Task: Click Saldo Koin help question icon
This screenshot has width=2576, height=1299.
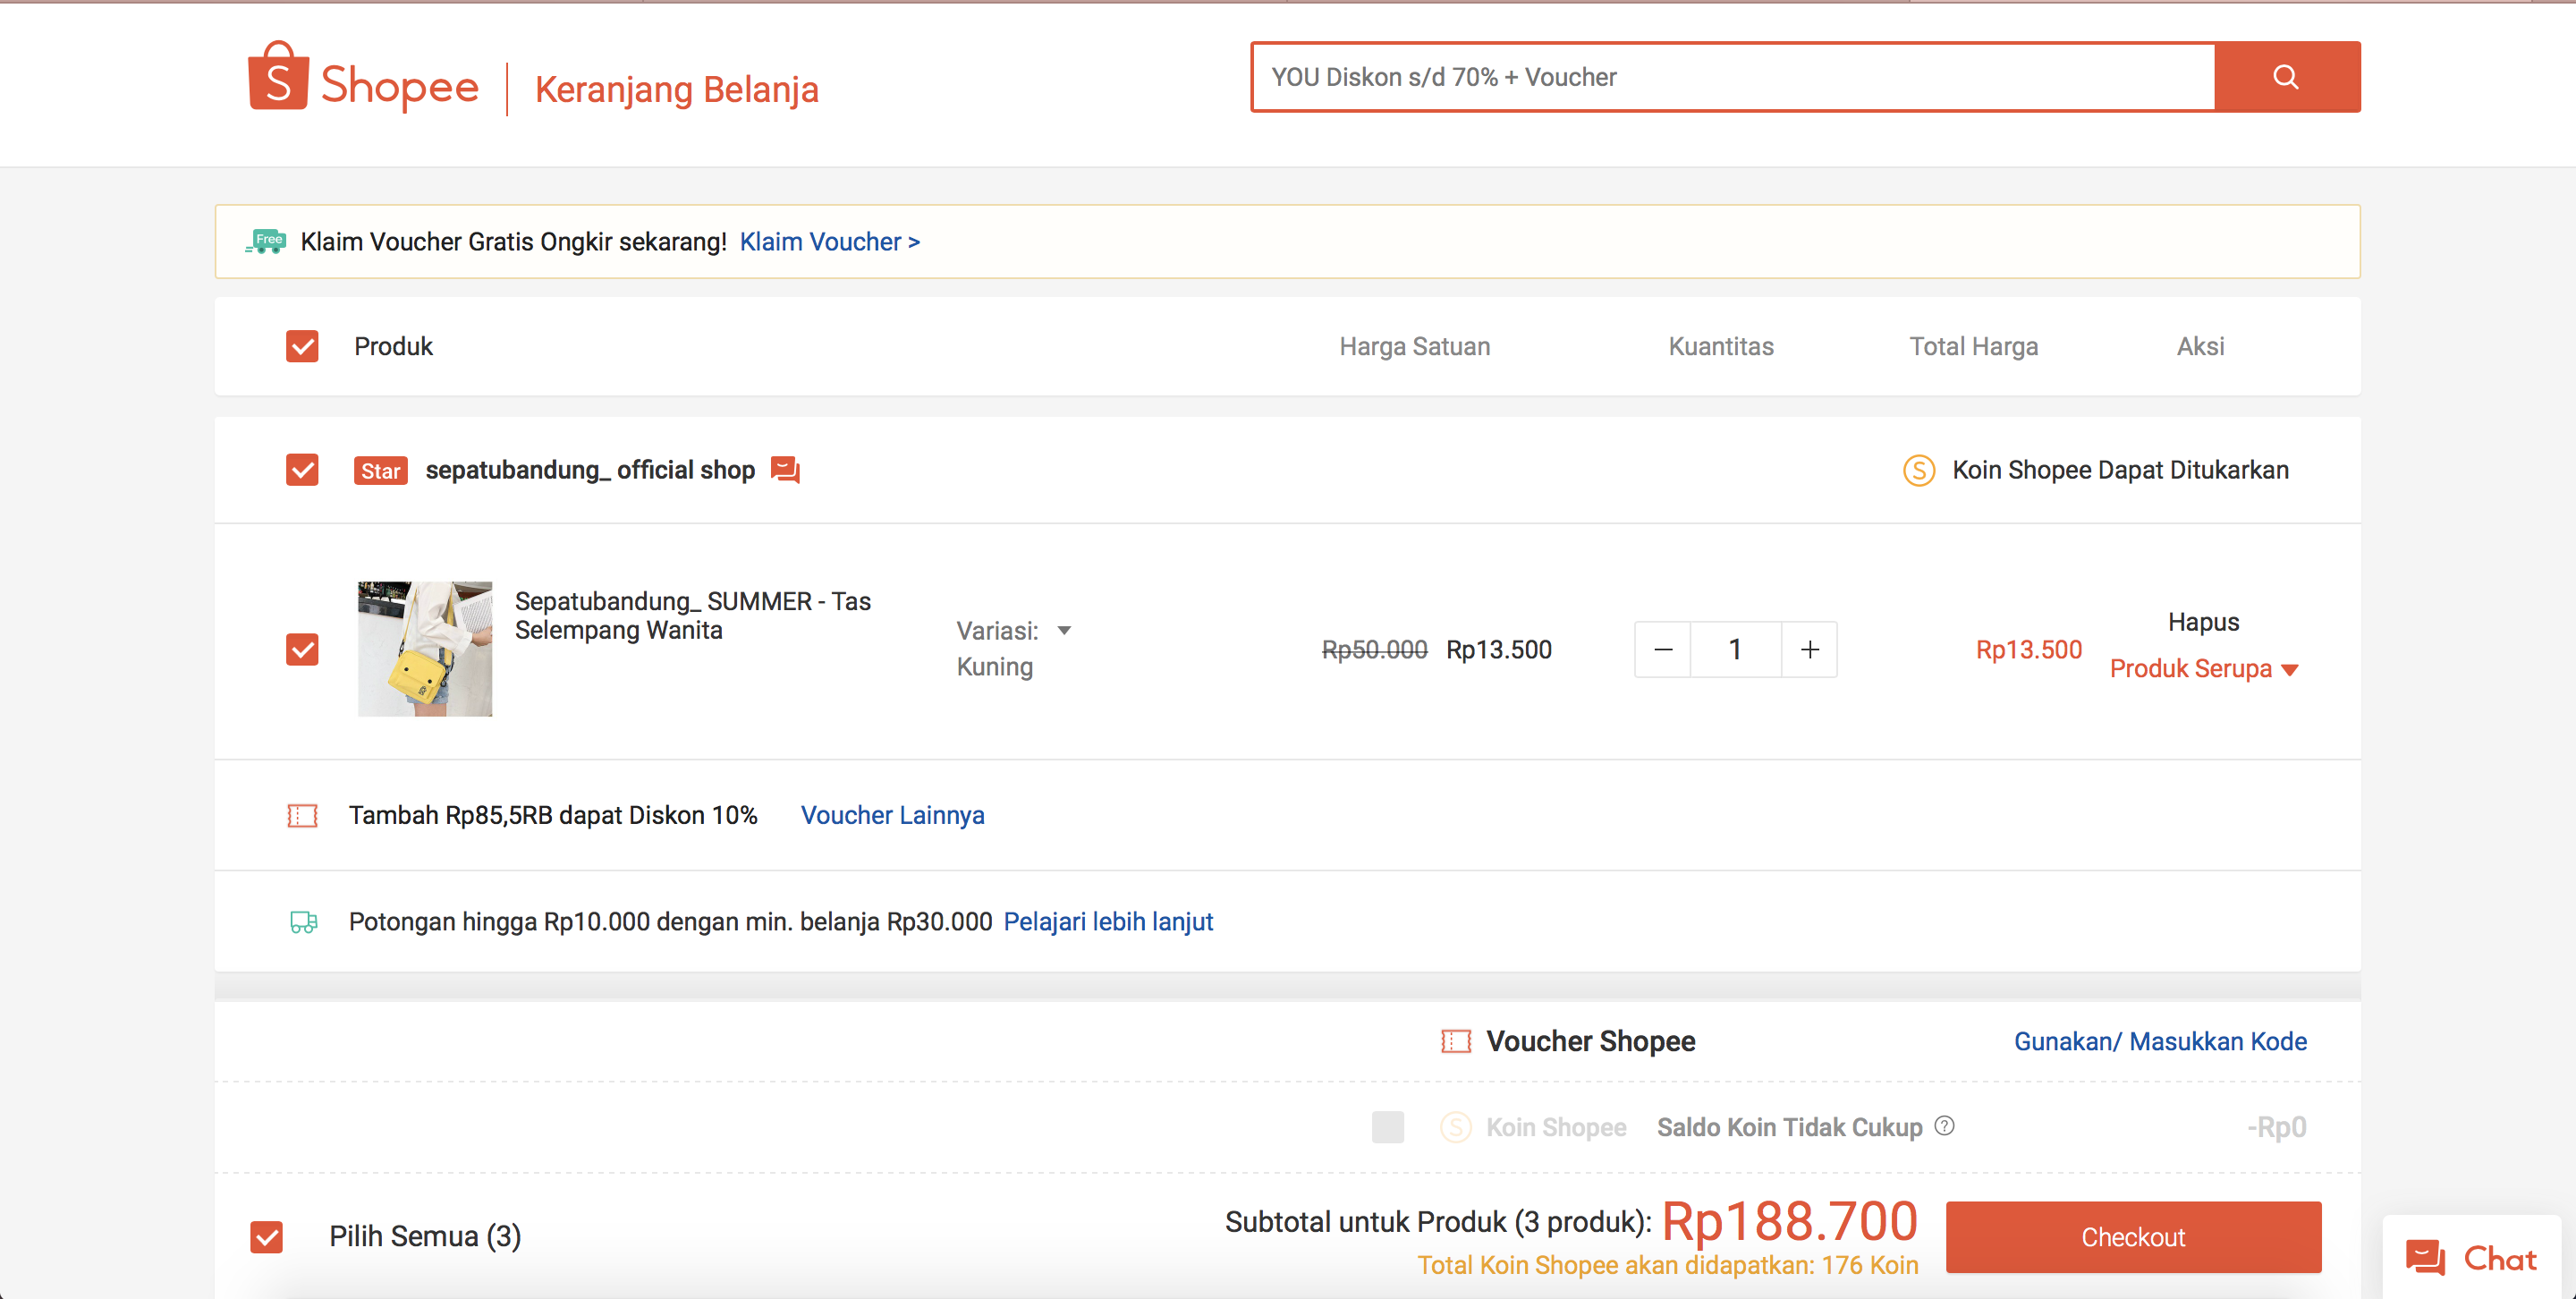Action: click(1944, 1126)
